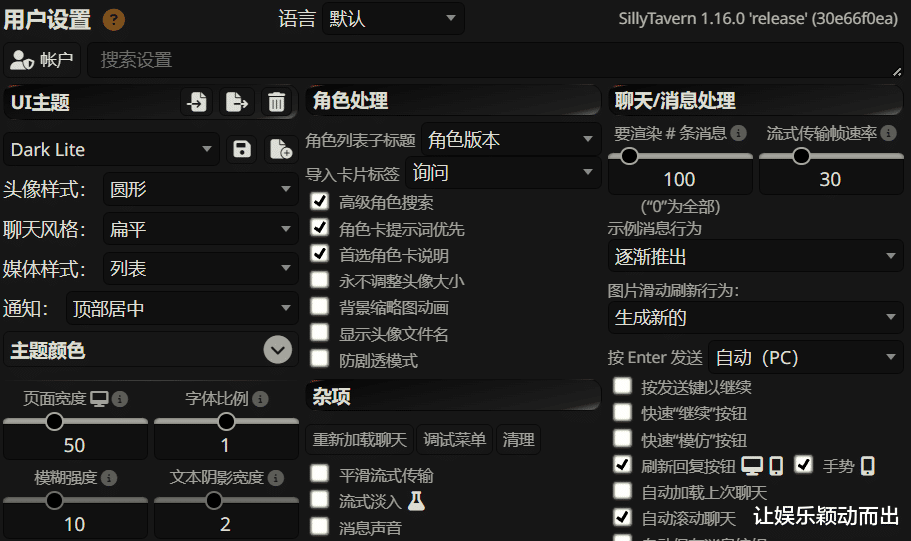The image size is (911, 541).
Task: Enable 流式淡入 checkbox
Action: click(x=320, y=500)
